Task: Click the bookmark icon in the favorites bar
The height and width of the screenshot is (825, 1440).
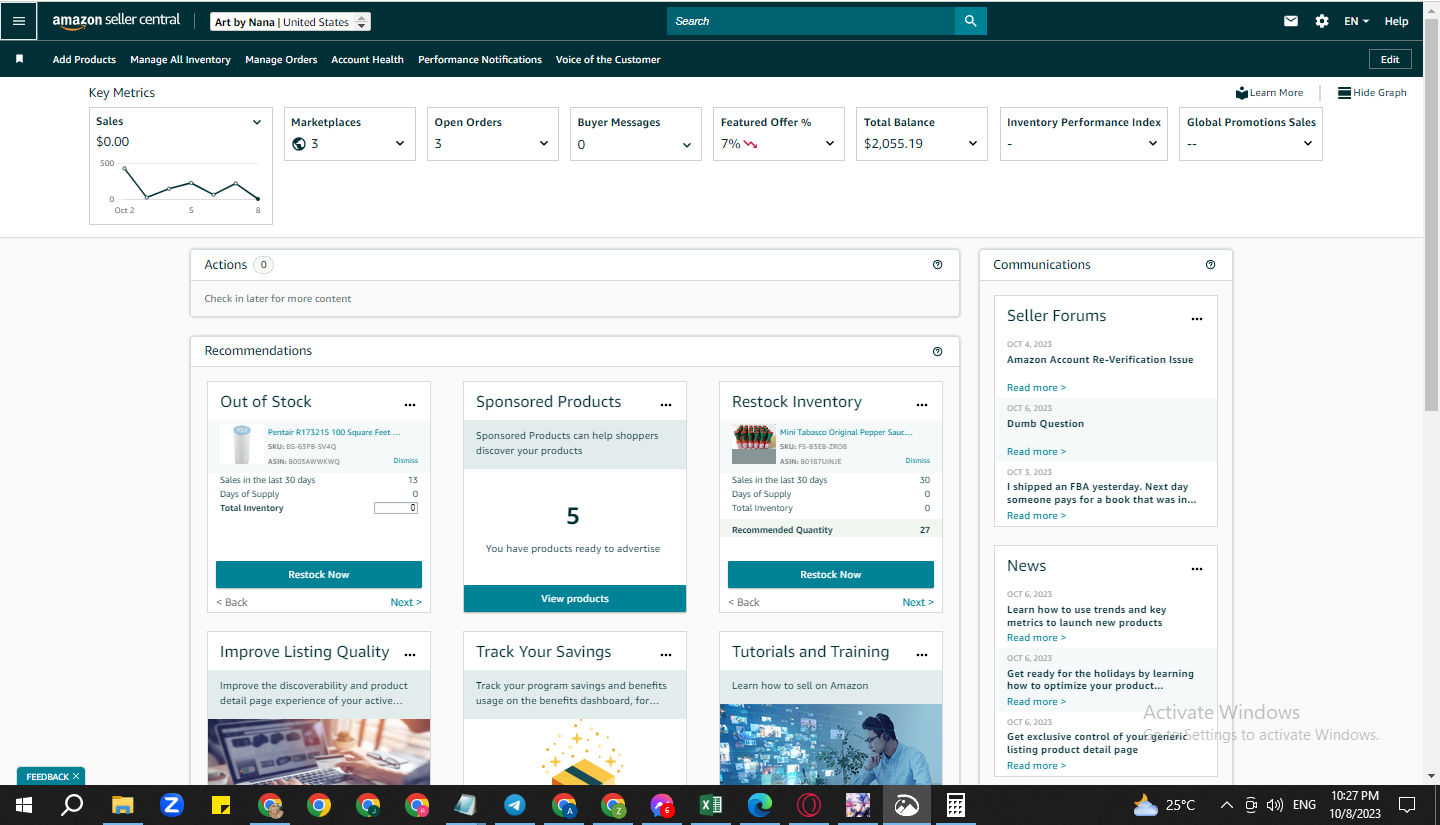Action: coord(19,59)
